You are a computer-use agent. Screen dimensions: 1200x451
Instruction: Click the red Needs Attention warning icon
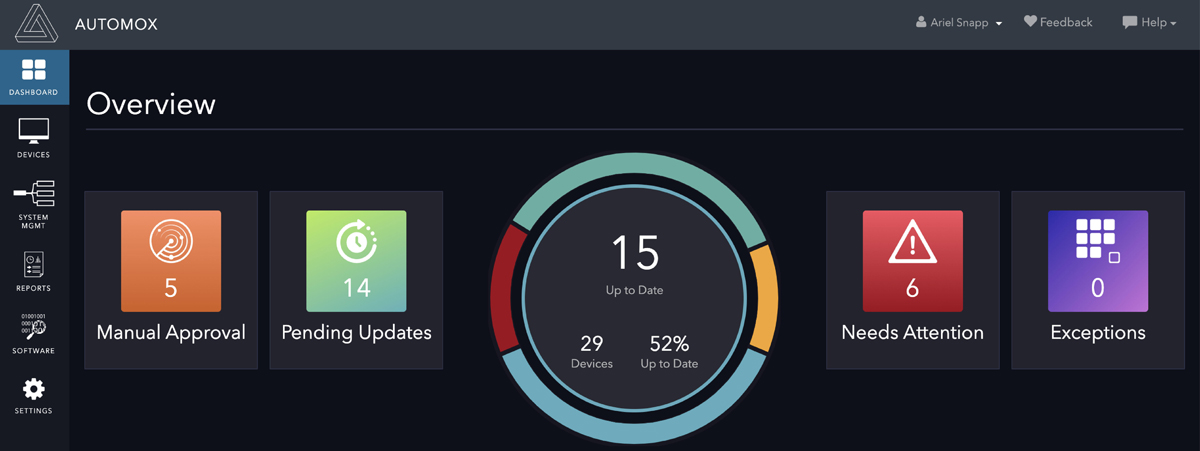click(912, 242)
